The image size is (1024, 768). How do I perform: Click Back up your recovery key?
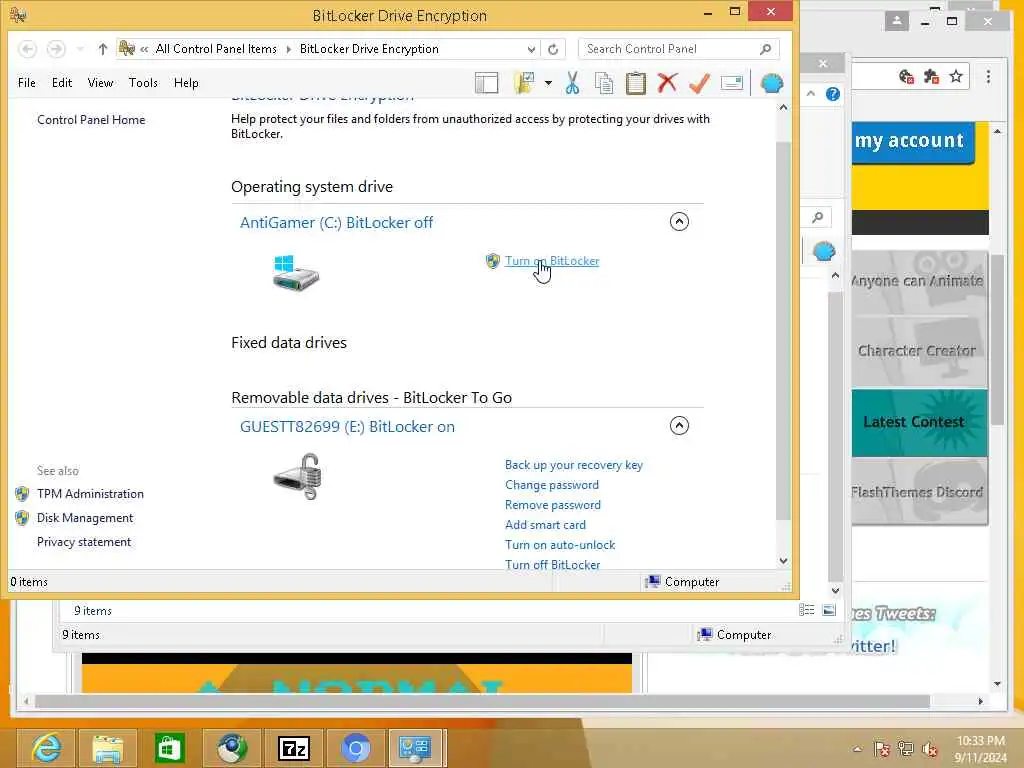click(573, 465)
